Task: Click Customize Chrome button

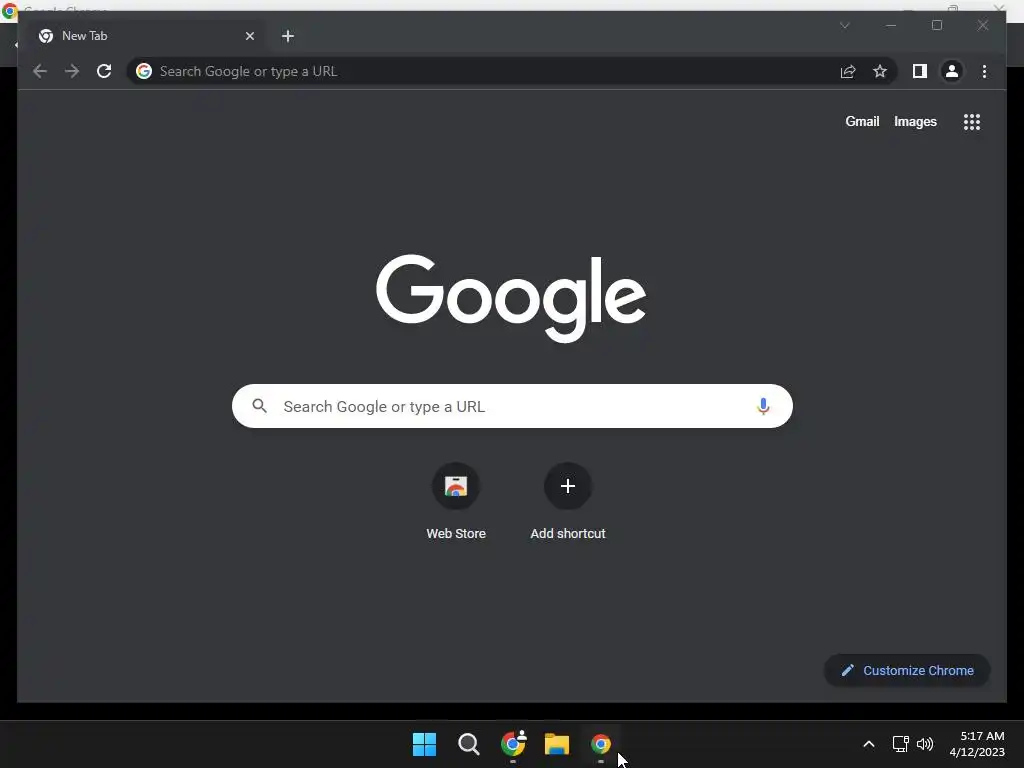Action: click(907, 671)
